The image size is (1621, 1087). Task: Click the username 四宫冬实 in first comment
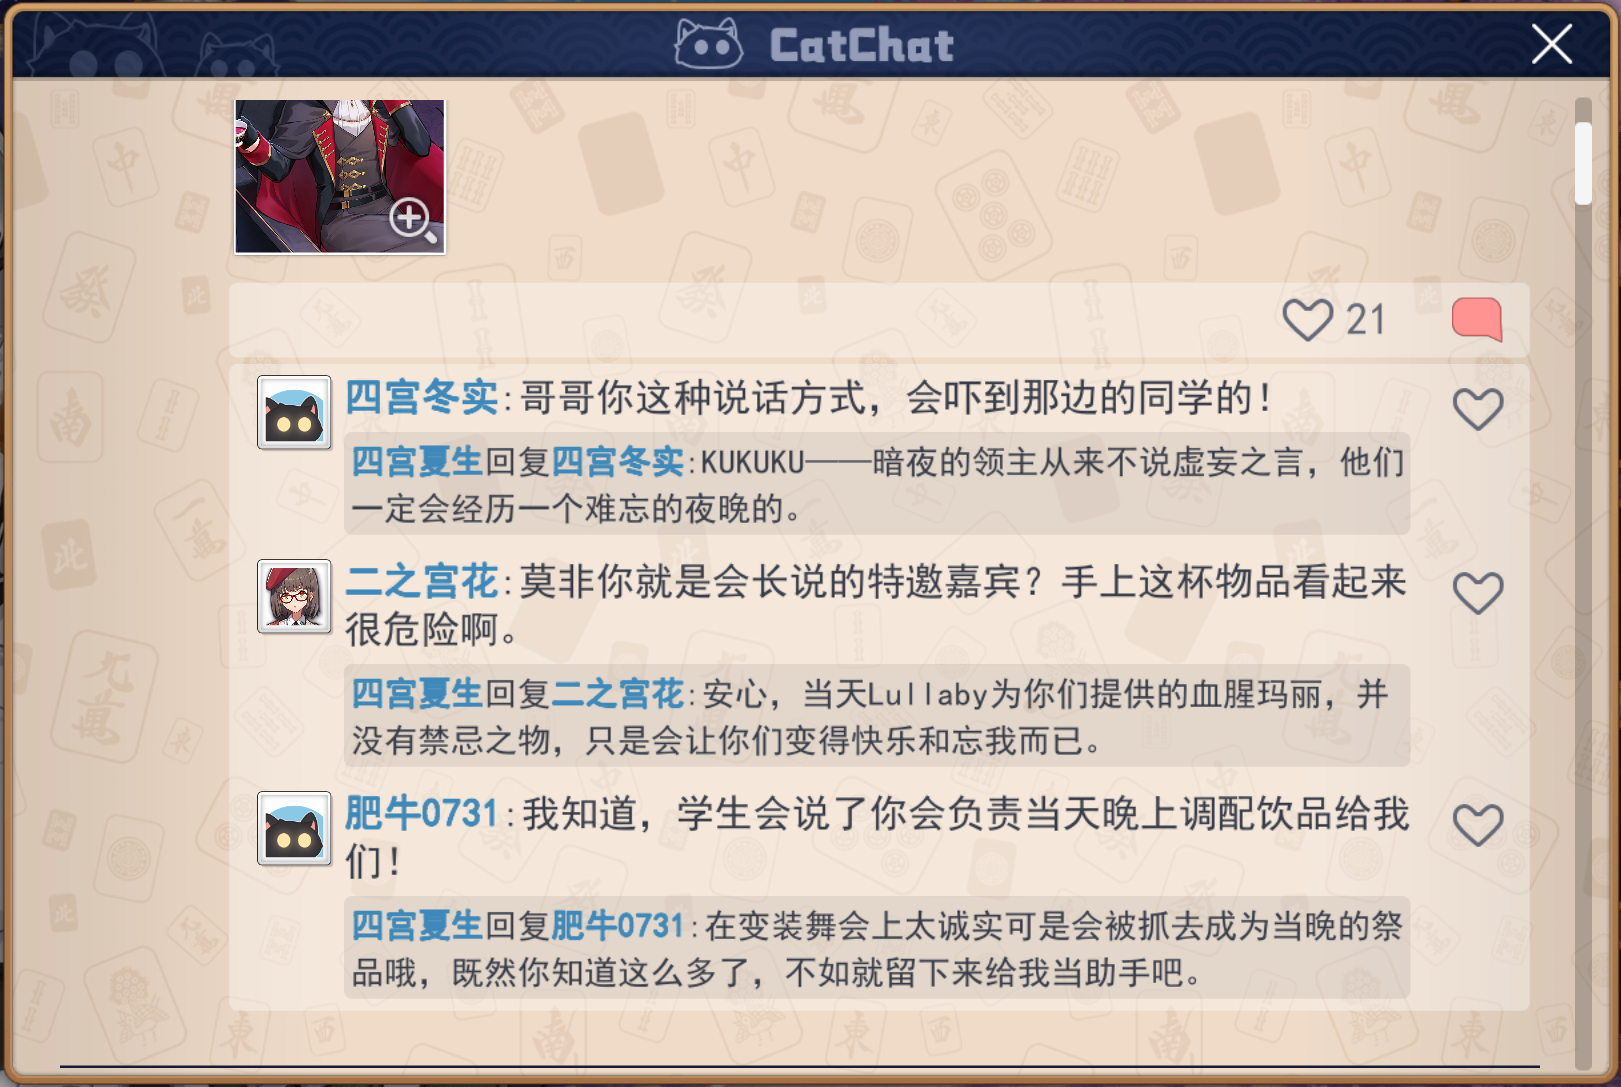coord(421,397)
